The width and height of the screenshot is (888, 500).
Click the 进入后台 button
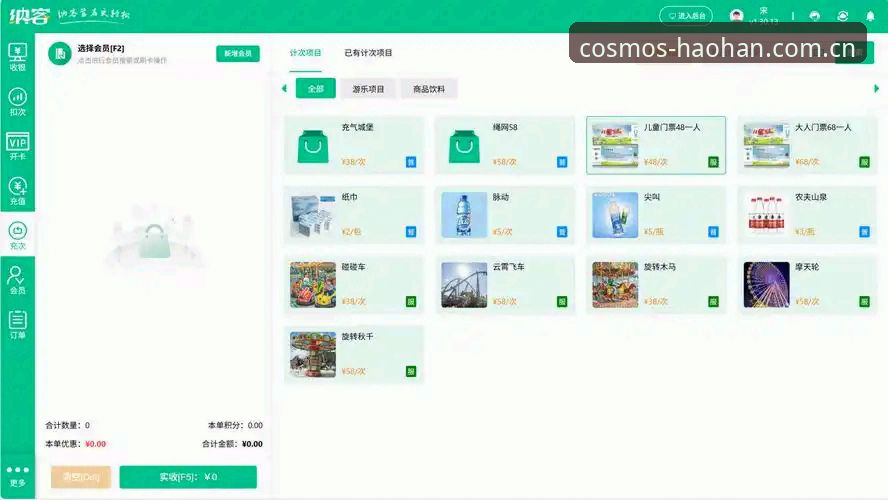point(686,16)
